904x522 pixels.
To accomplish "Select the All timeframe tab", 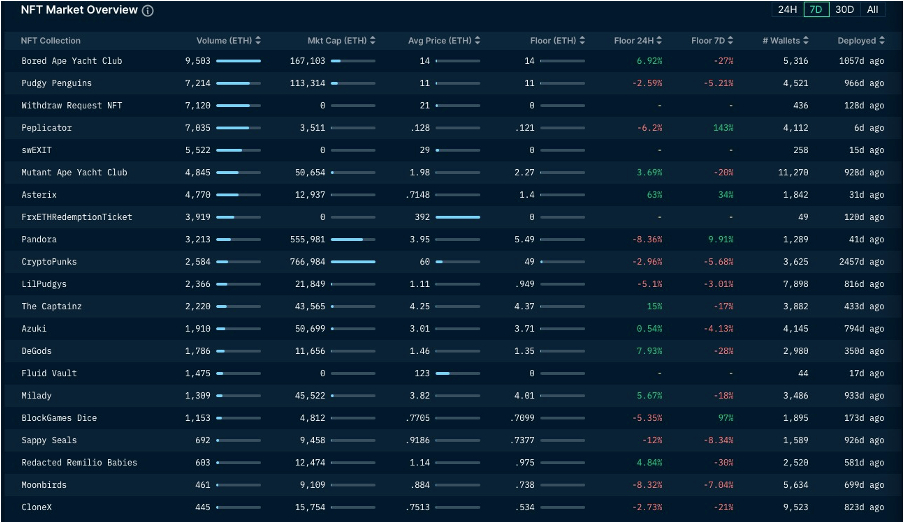I will pyautogui.click(x=873, y=10).
